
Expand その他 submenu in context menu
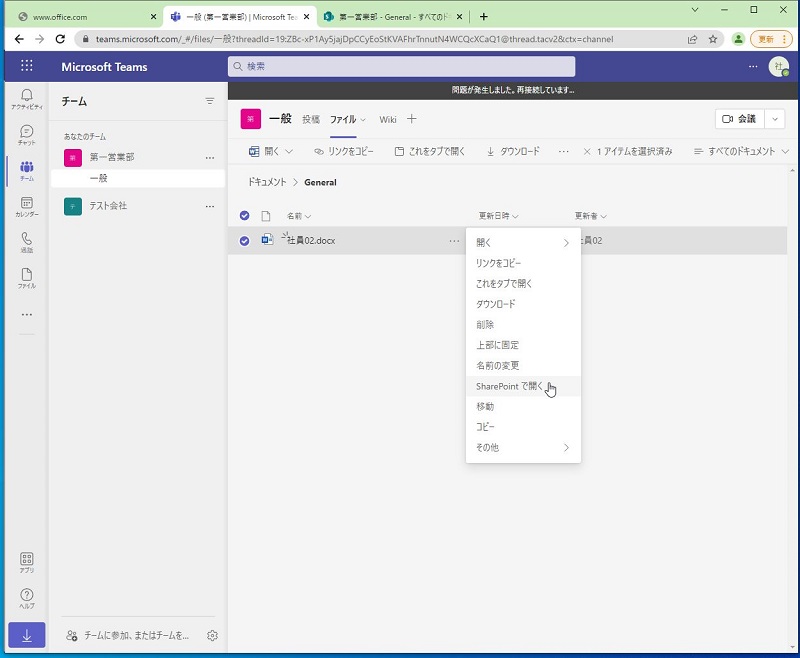pos(523,448)
